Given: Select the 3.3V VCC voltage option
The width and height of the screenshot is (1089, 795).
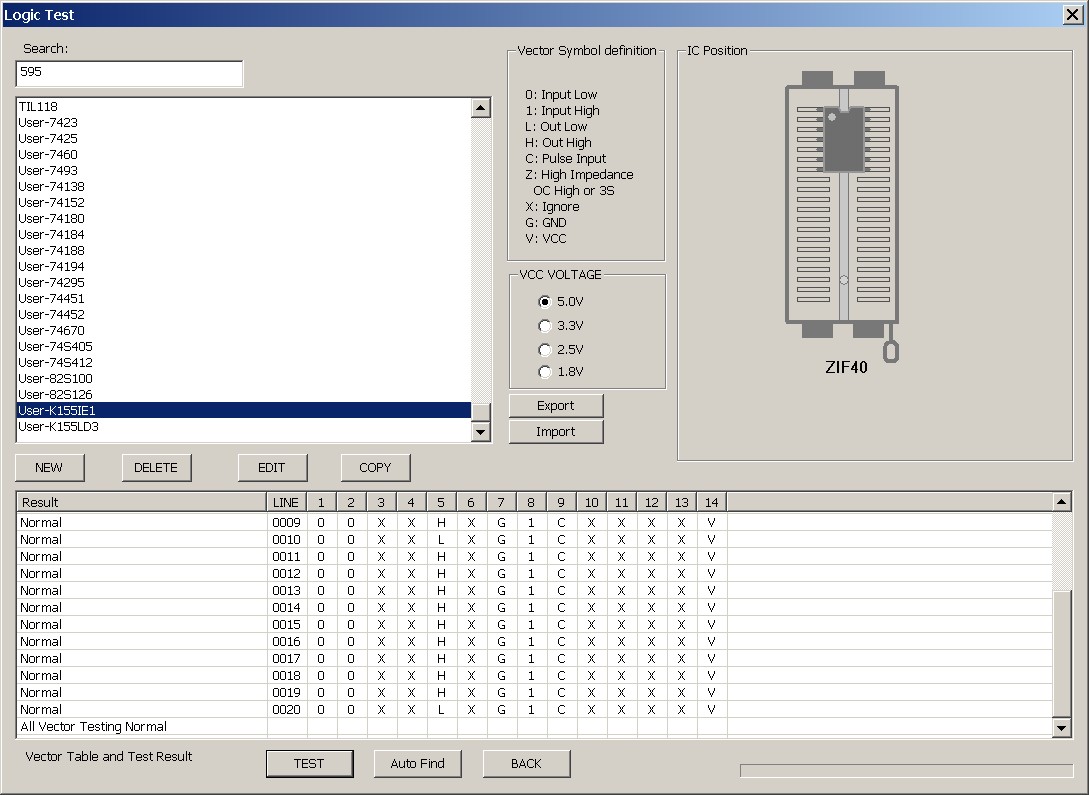Looking at the screenshot, I should pyautogui.click(x=545, y=325).
